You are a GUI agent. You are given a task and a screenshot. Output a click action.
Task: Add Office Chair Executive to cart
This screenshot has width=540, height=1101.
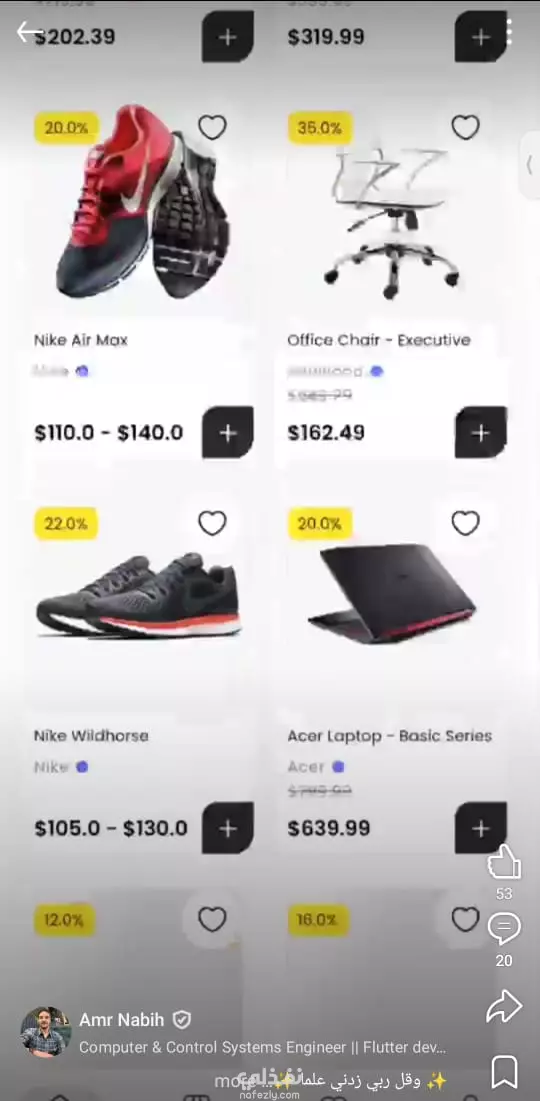coord(480,433)
